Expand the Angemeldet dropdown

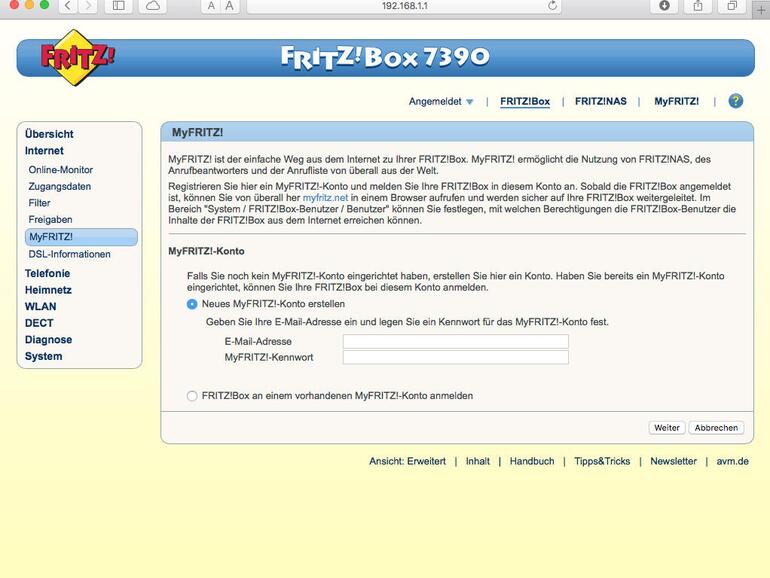pos(441,102)
